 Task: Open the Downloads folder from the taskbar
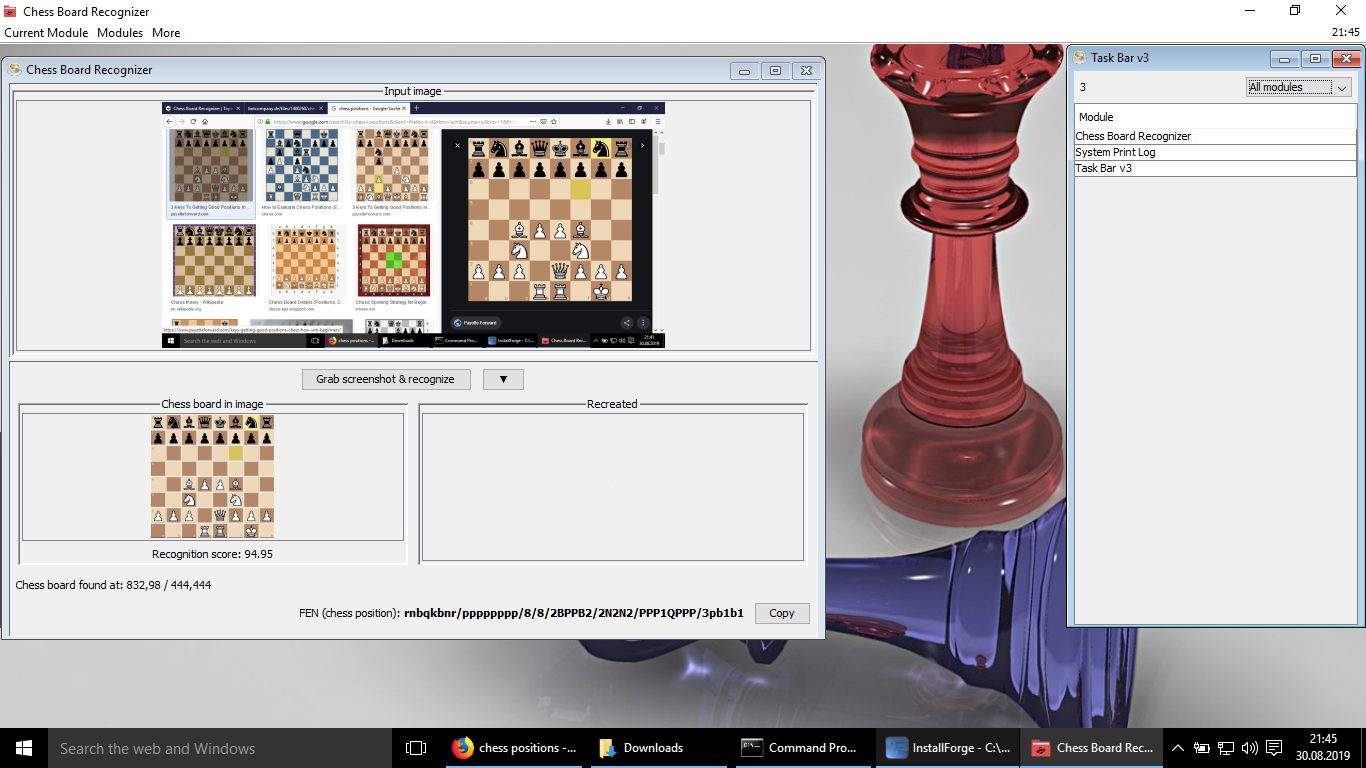pos(641,748)
